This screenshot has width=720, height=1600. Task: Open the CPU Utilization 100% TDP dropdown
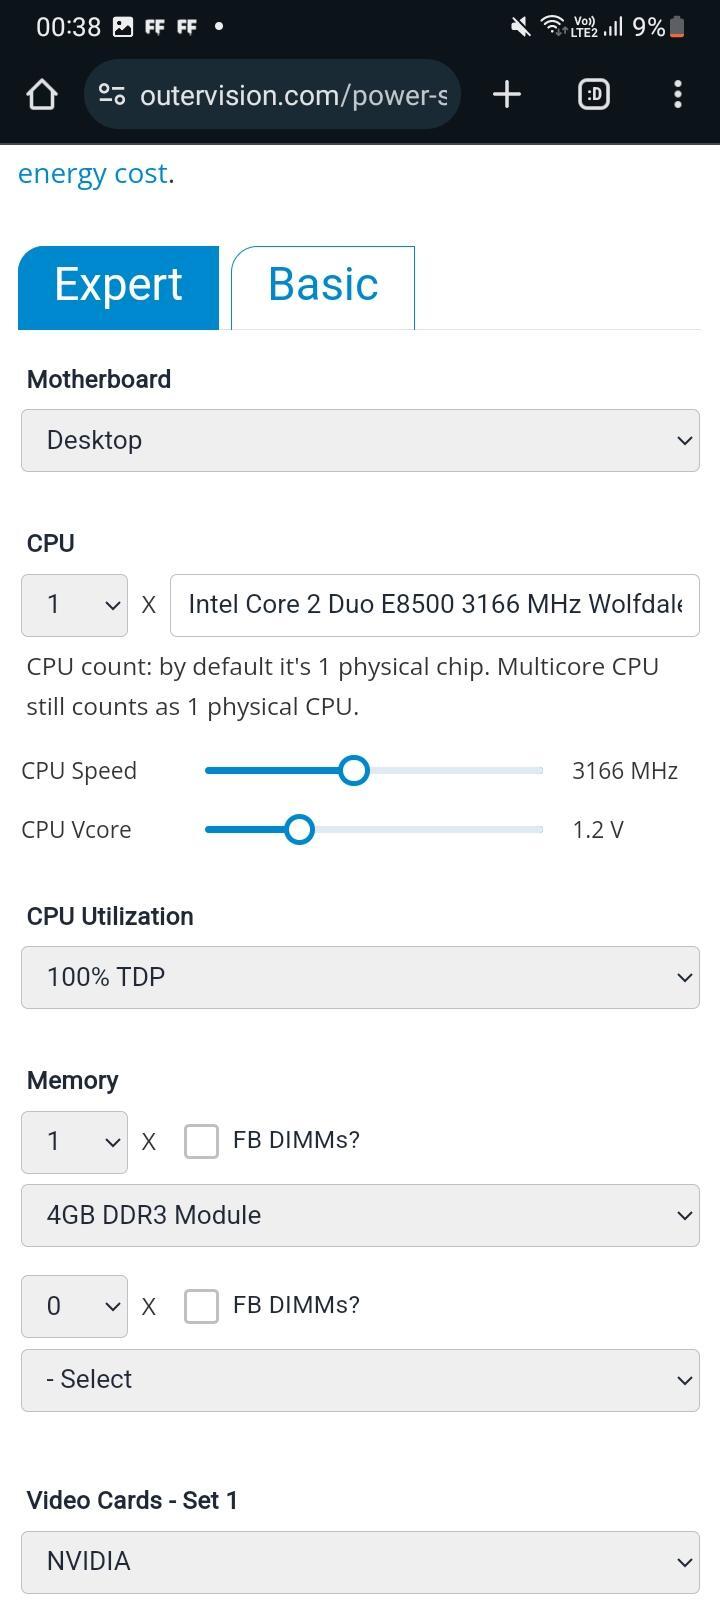tap(360, 977)
